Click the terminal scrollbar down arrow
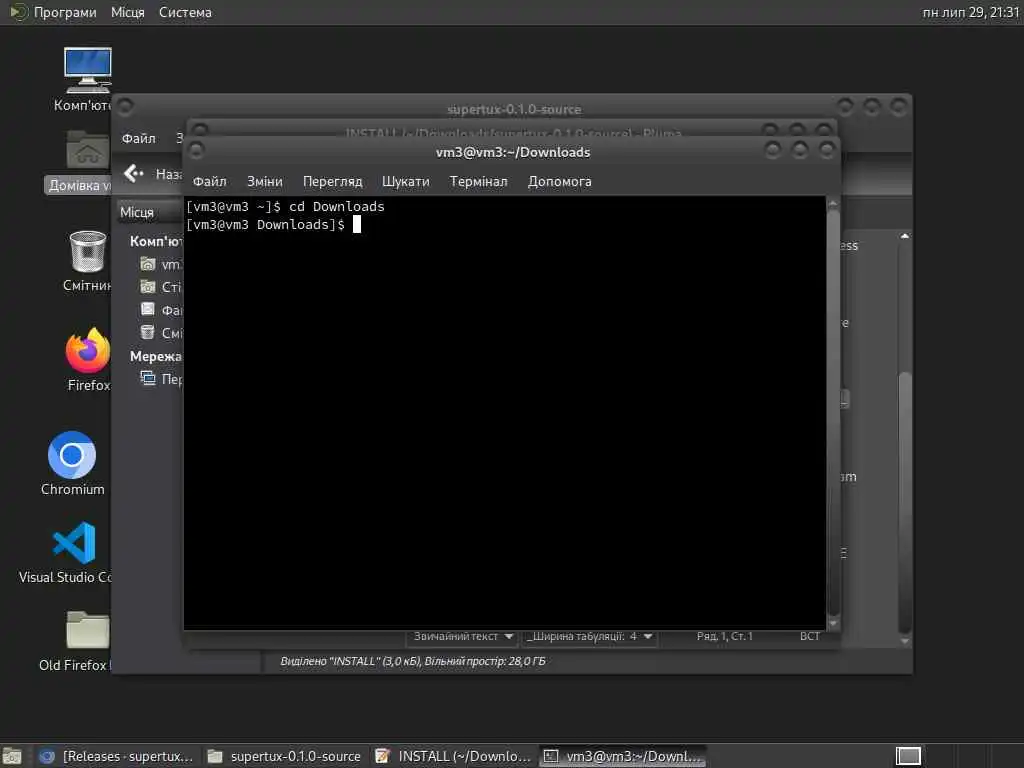Screen dimensions: 1024x768 (833, 624)
